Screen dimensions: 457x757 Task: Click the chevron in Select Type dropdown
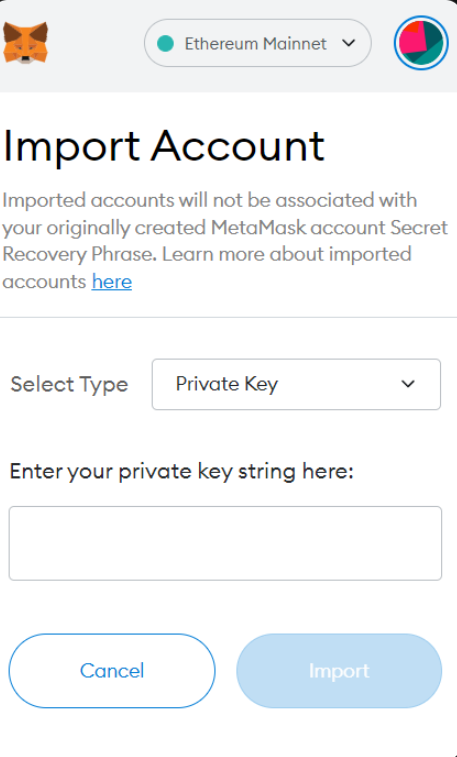coord(408,384)
